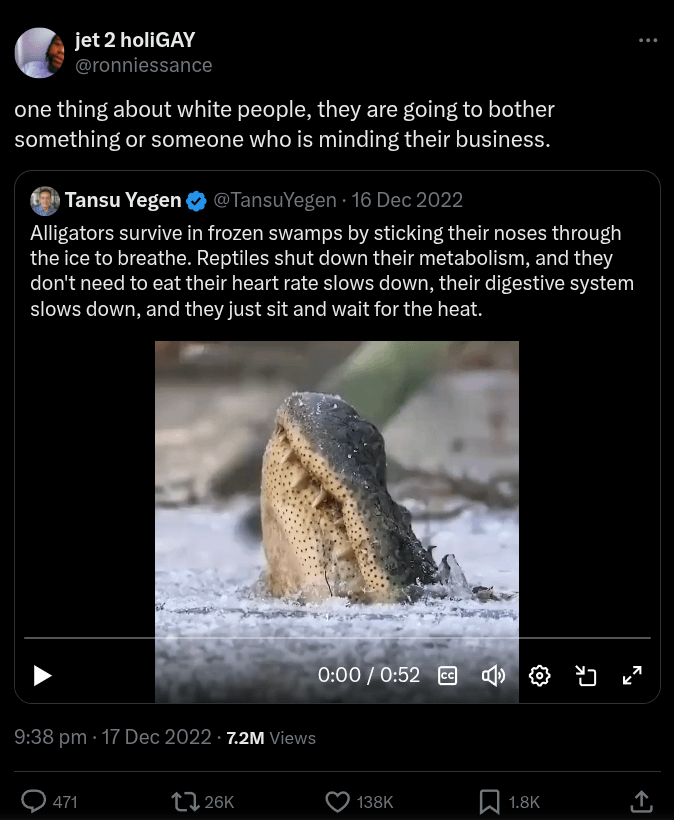Visit the @ronniessance handle link
Viewport: 674px width, 820px height.
point(144,65)
